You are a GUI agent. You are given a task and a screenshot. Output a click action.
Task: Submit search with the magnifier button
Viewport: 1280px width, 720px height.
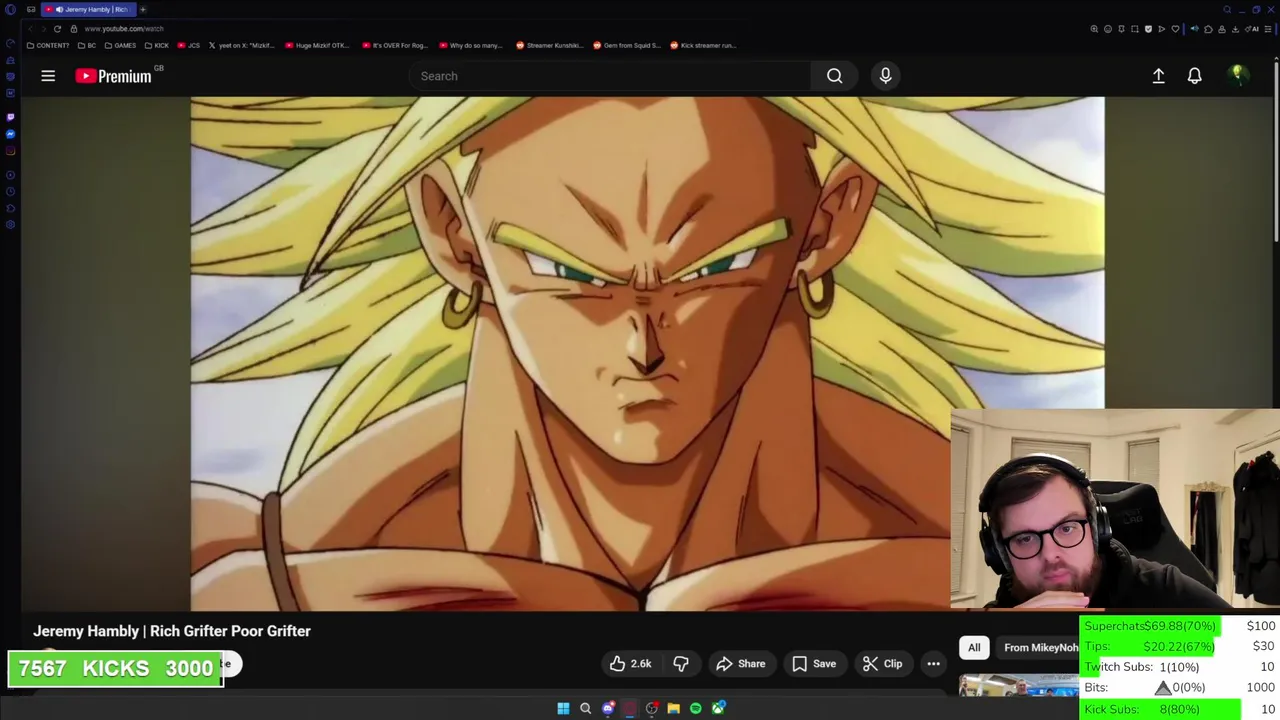(835, 76)
